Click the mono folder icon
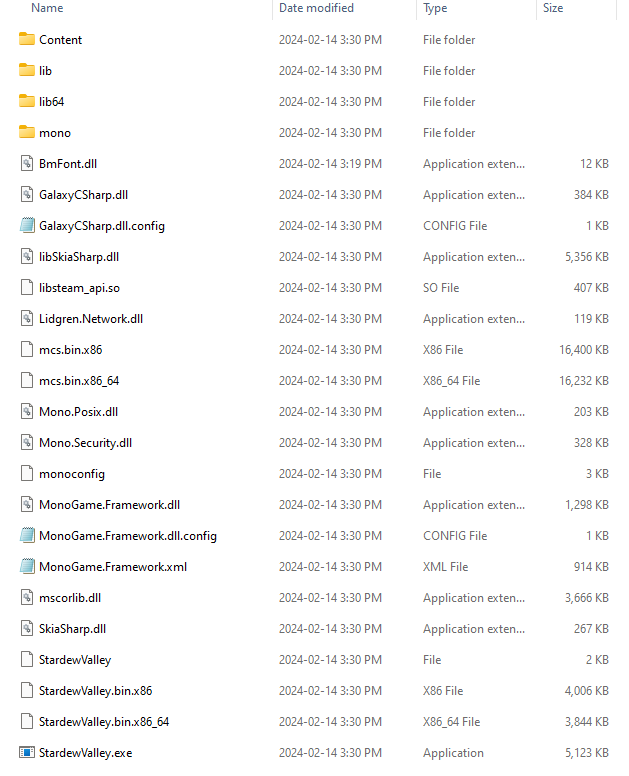Viewport: 629px width, 776px height. (27, 132)
